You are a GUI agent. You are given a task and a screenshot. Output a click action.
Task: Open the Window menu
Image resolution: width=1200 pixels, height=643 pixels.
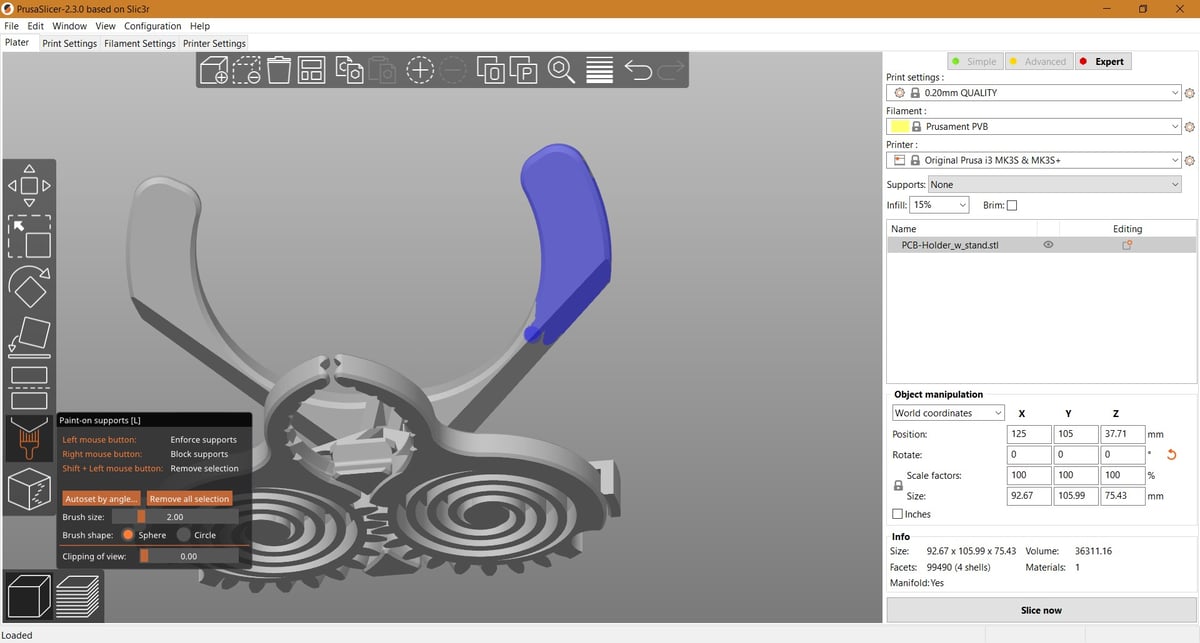click(x=70, y=26)
